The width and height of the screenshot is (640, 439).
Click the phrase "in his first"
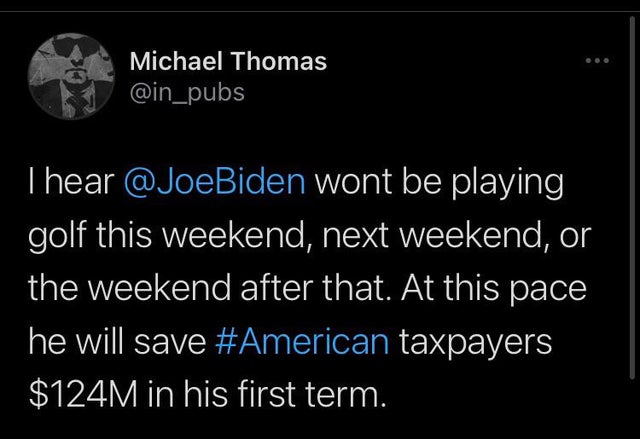(x=221, y=394)
